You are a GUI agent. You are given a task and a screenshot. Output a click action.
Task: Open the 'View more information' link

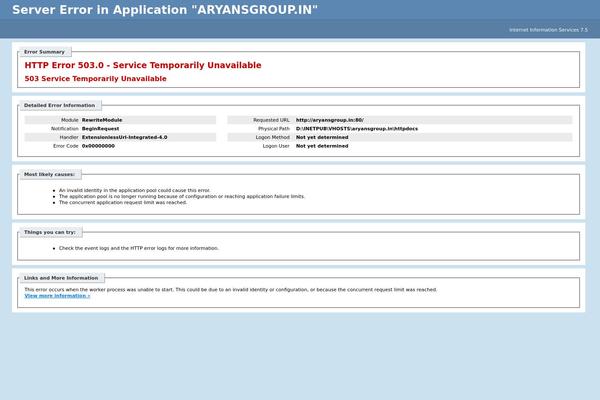pos(57,296)
